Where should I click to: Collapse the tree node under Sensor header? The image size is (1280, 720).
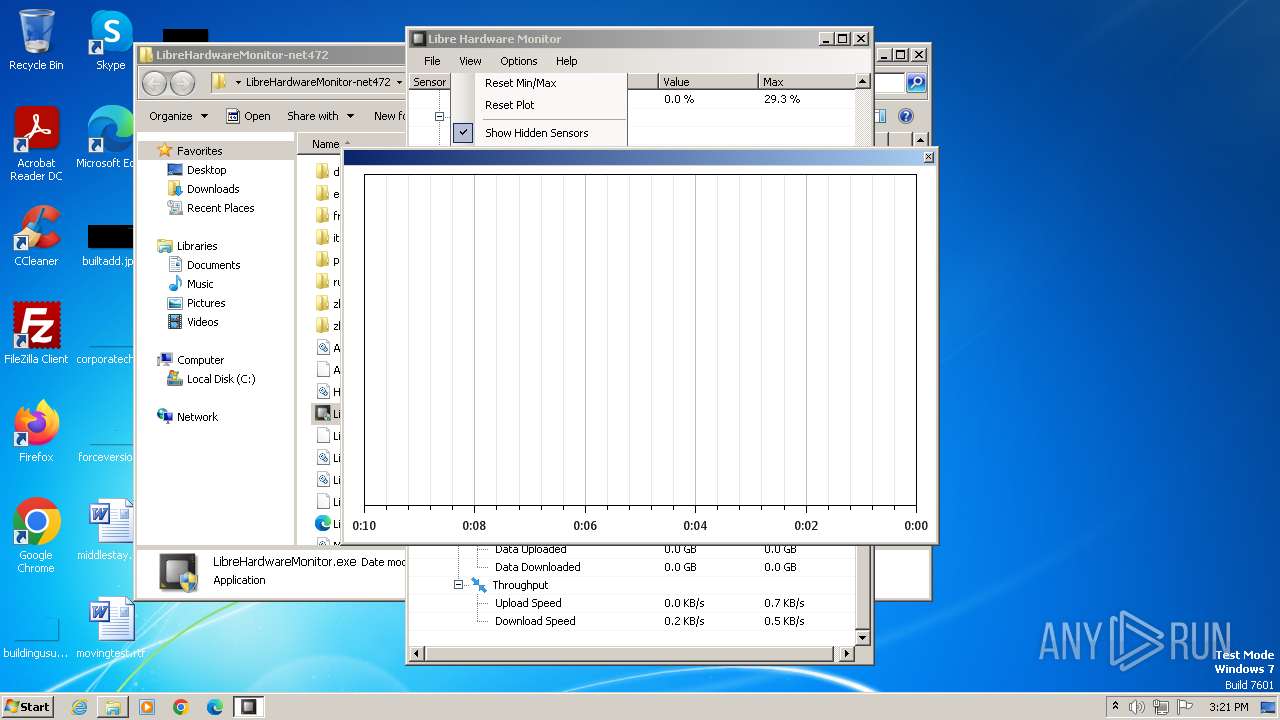(x=439, y=116)
